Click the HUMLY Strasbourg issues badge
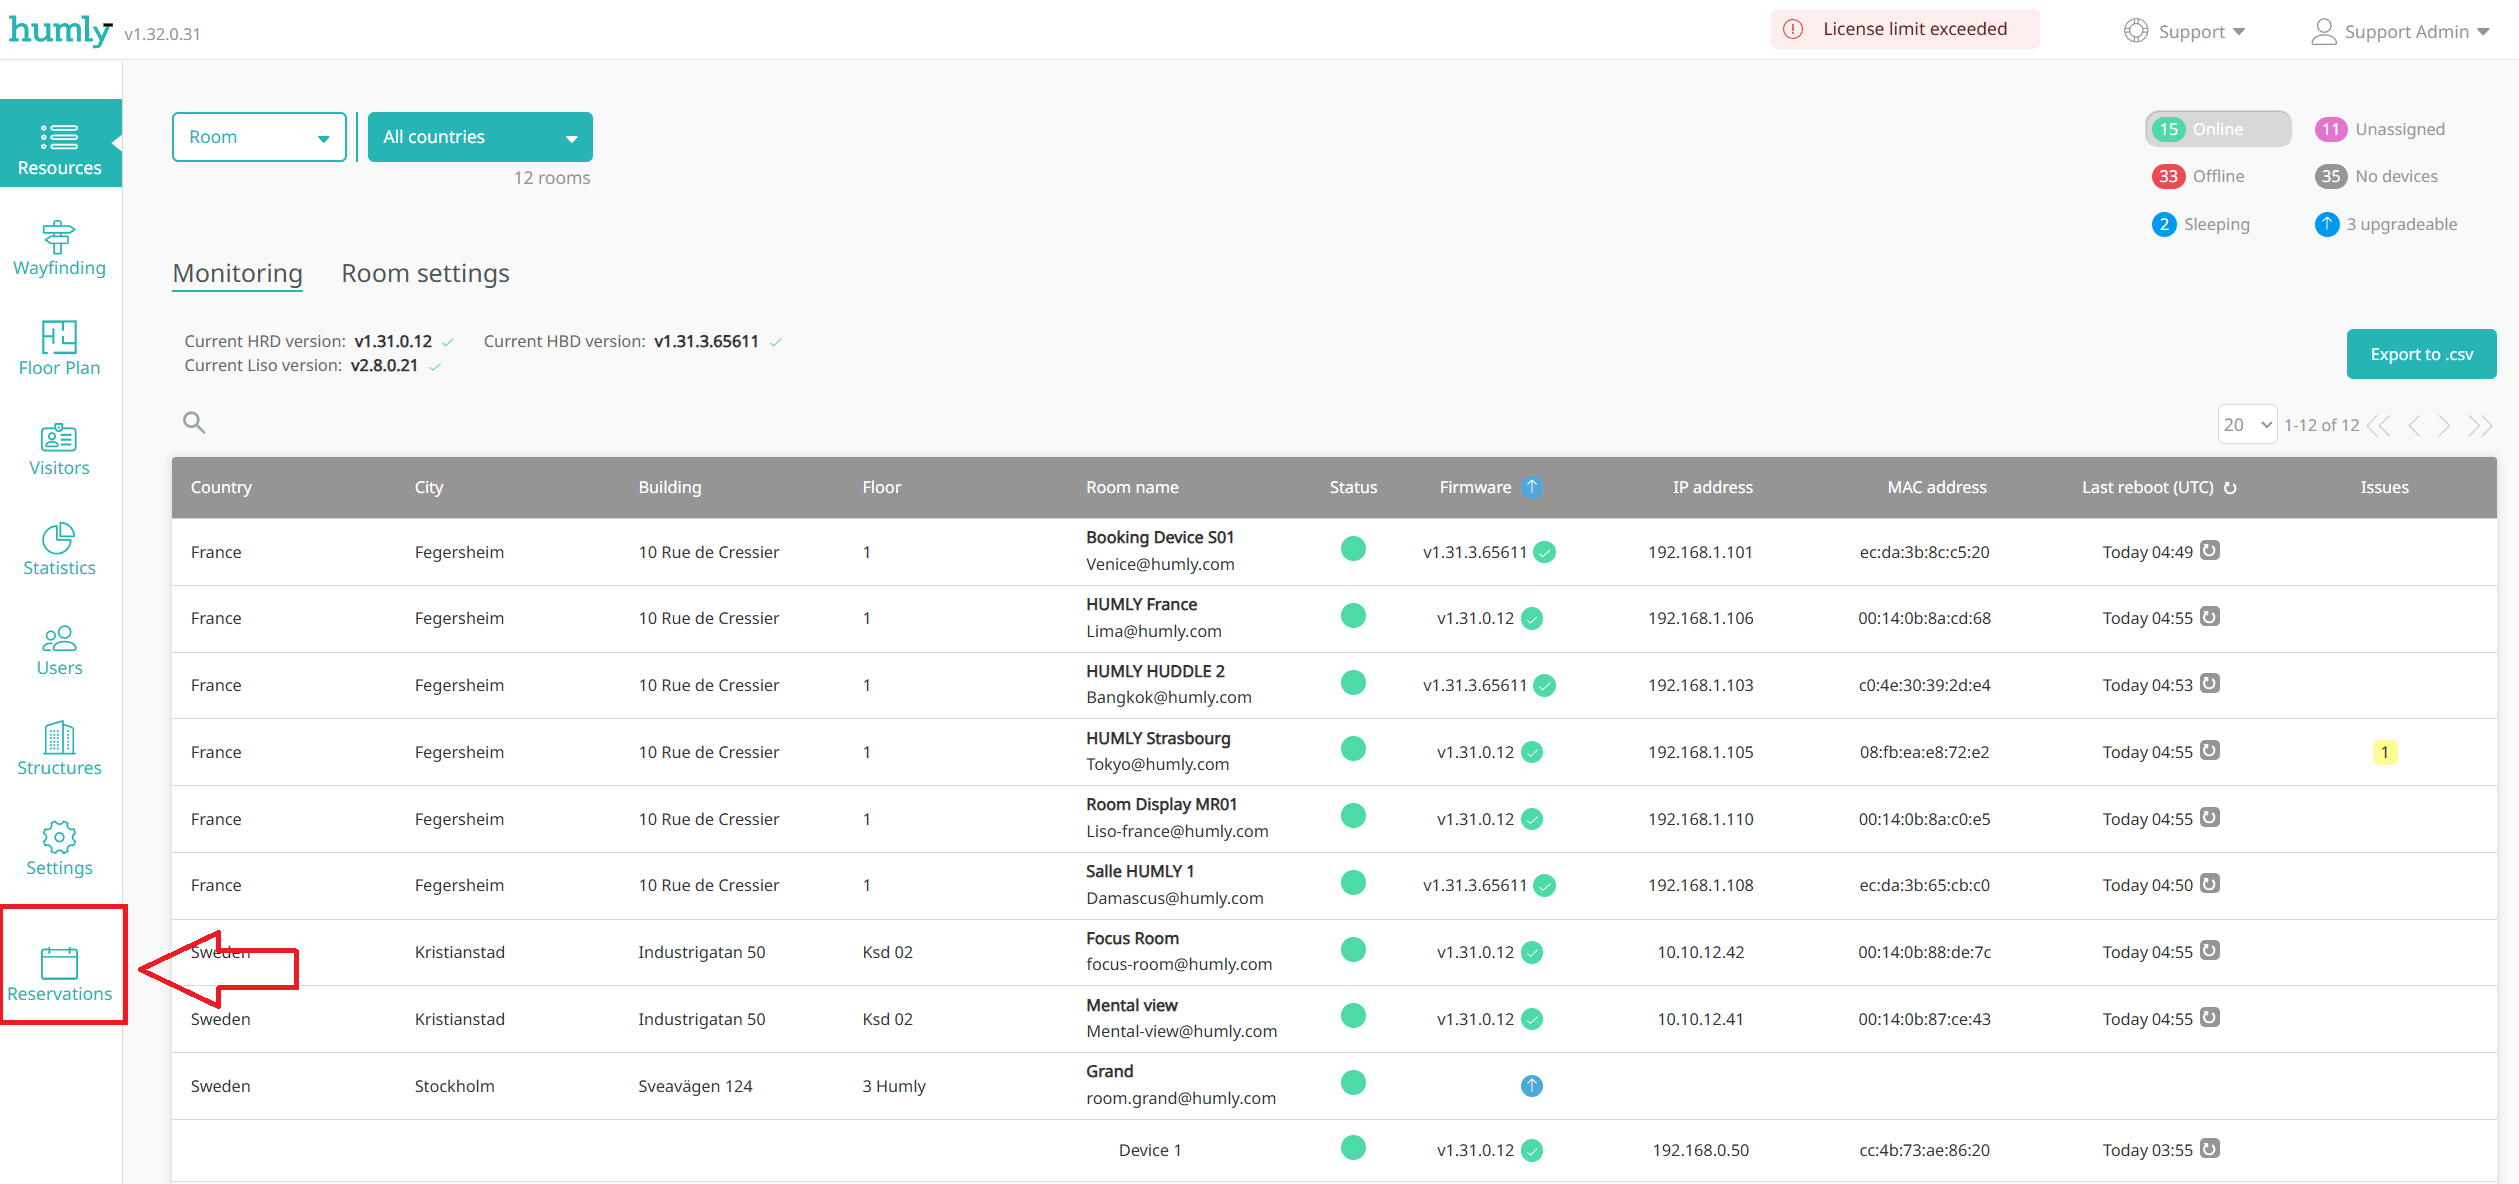2519x1184 pixels. 2384,752
